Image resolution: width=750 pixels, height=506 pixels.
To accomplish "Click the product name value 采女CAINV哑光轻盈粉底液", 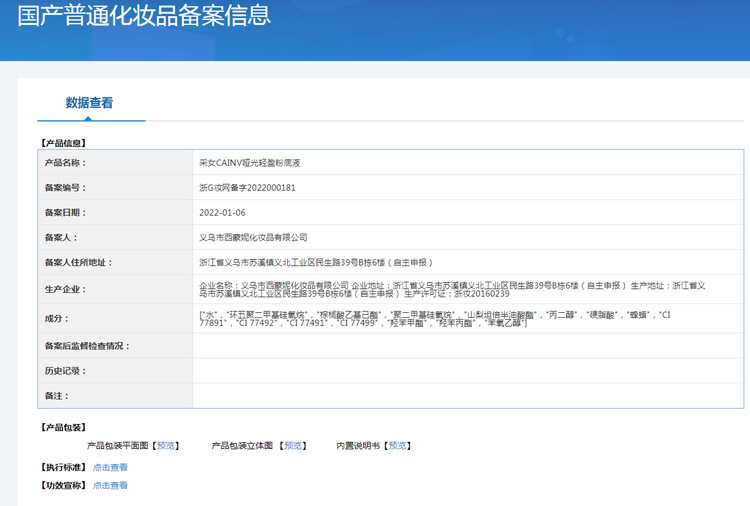I will 250,163.
